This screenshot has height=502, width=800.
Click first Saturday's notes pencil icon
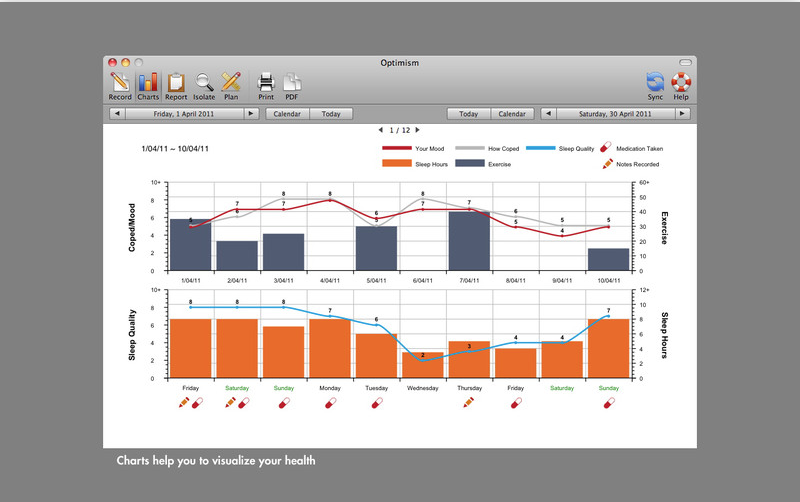[x=231, y=403]
